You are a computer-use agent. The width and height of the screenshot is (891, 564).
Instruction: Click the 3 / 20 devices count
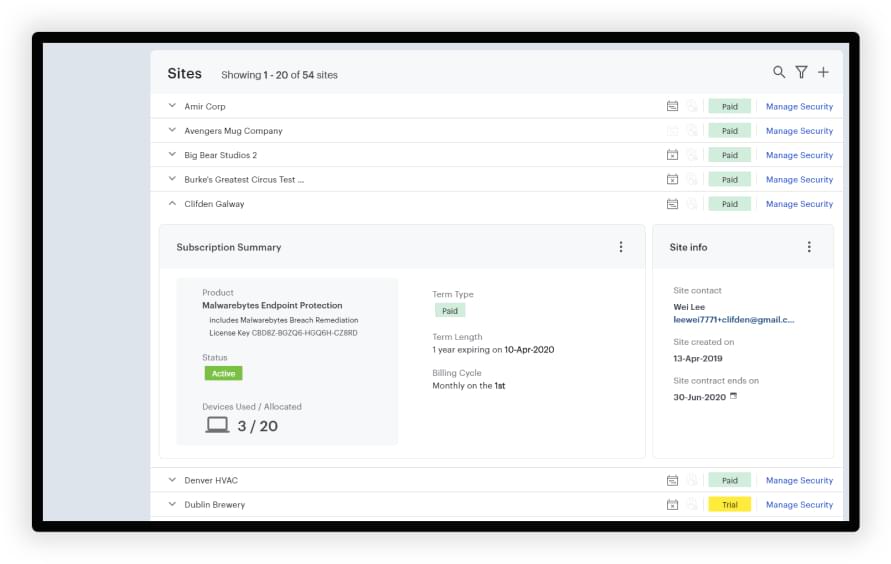click(x=257, y=426)
